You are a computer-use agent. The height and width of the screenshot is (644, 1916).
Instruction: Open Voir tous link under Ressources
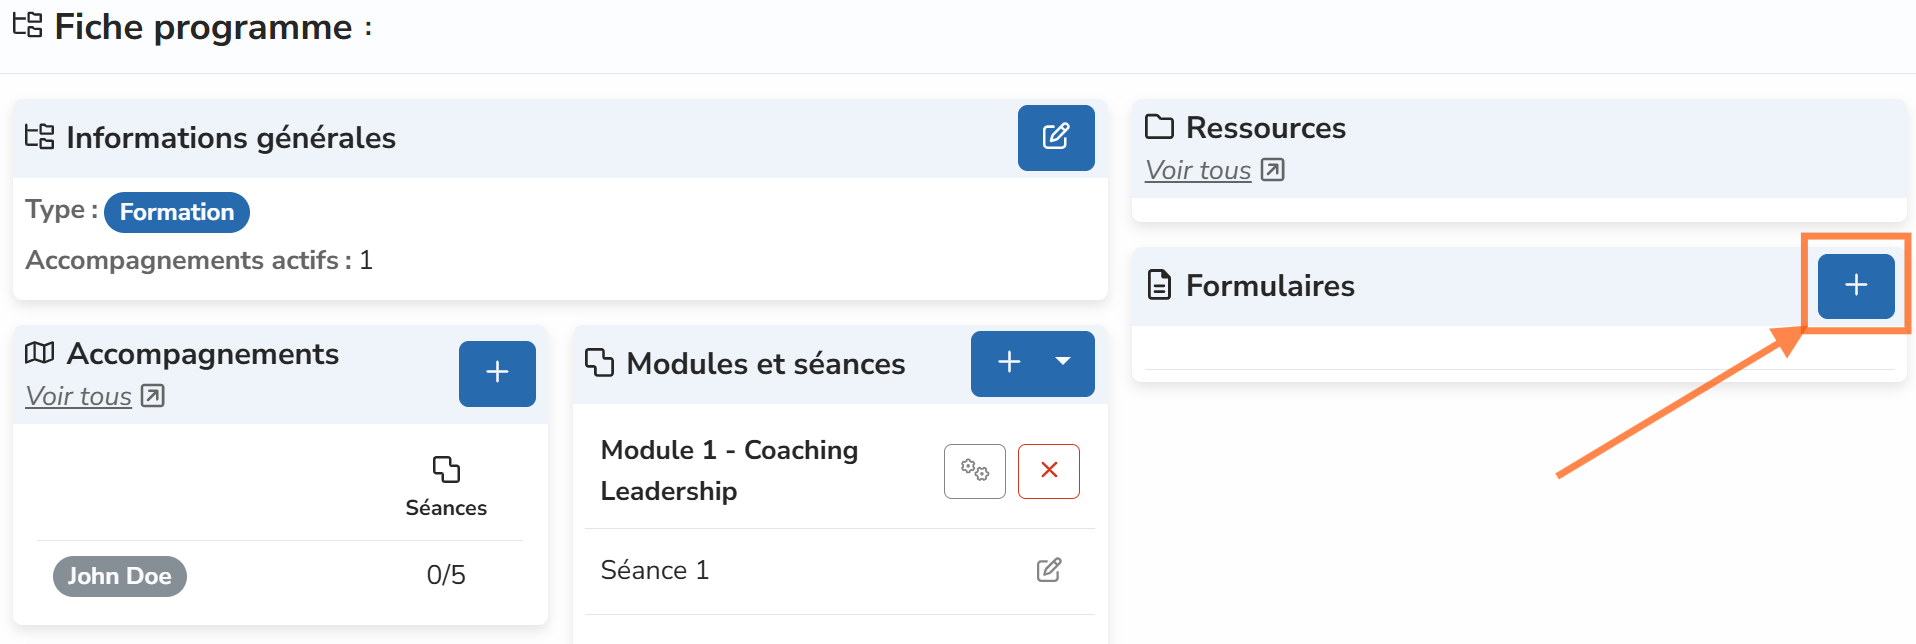pyautogui.click(x=1198, y=171)
